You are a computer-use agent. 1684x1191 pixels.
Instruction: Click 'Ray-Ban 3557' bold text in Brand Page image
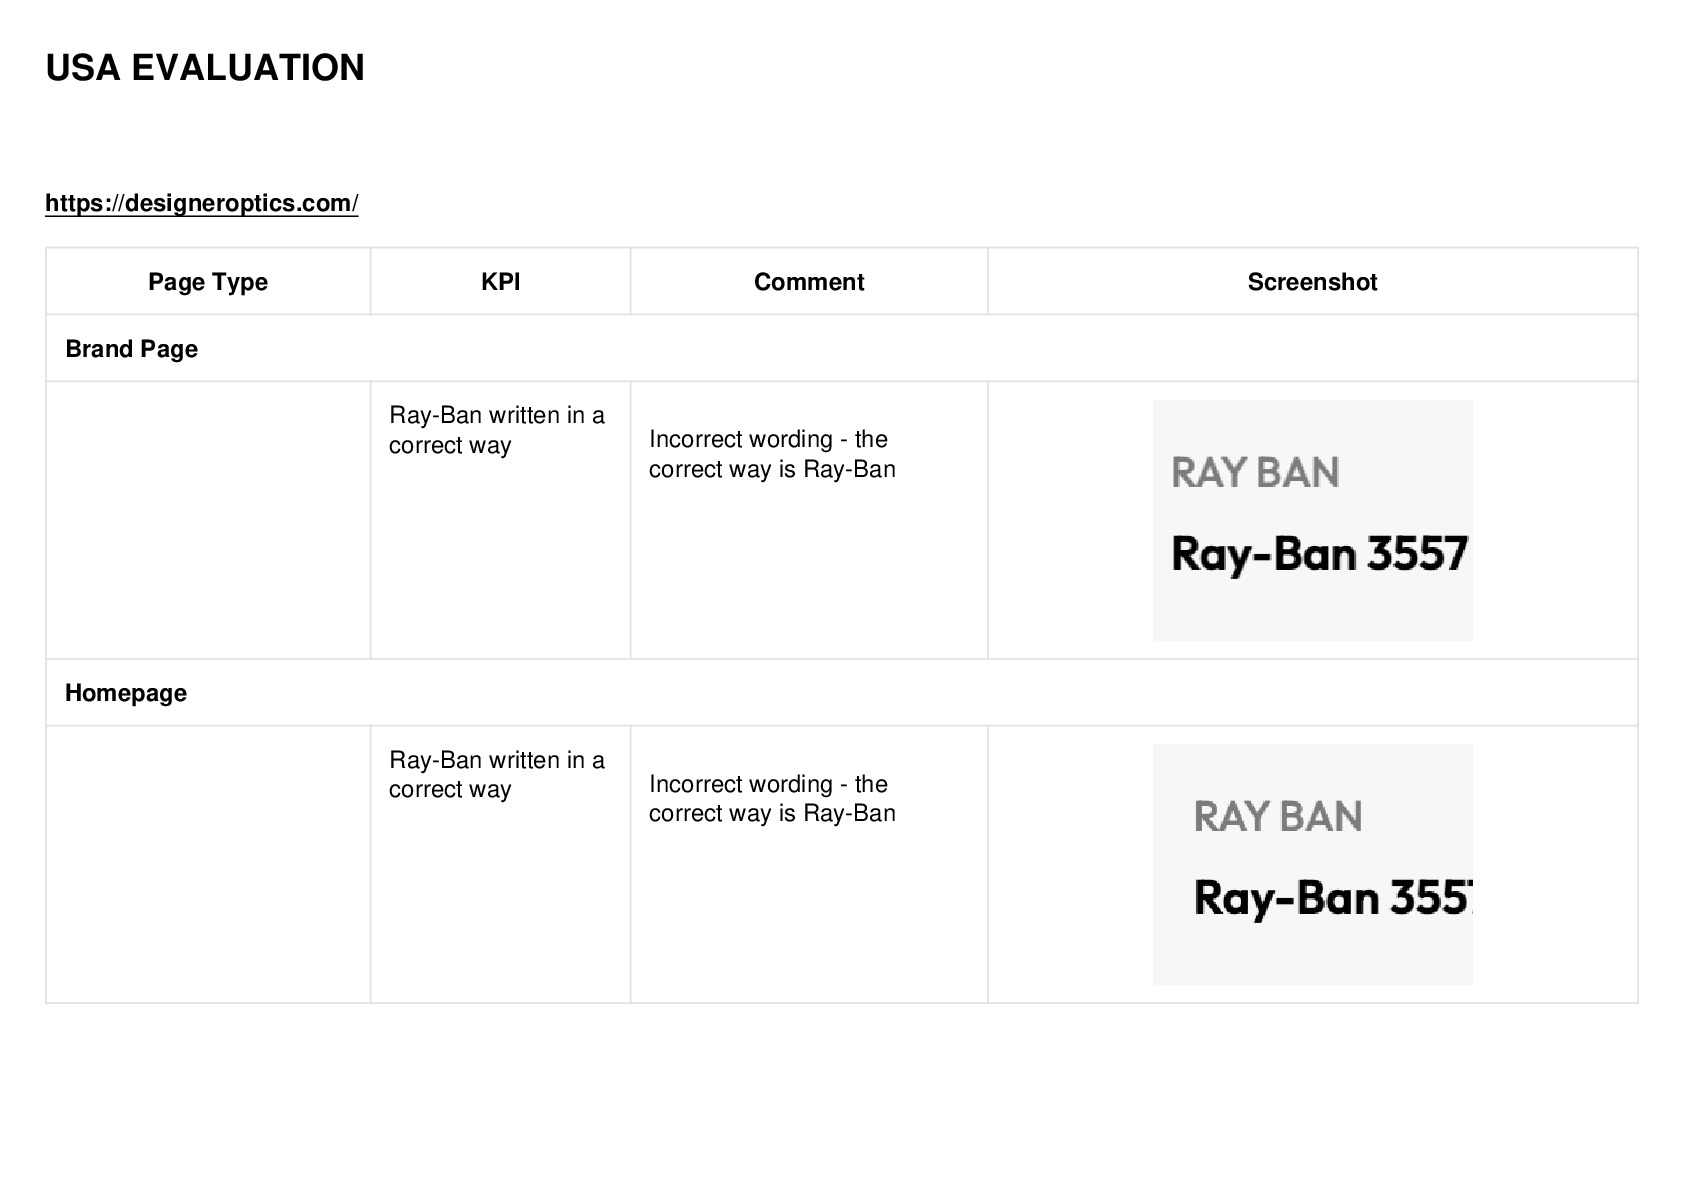click(1319, 554)
